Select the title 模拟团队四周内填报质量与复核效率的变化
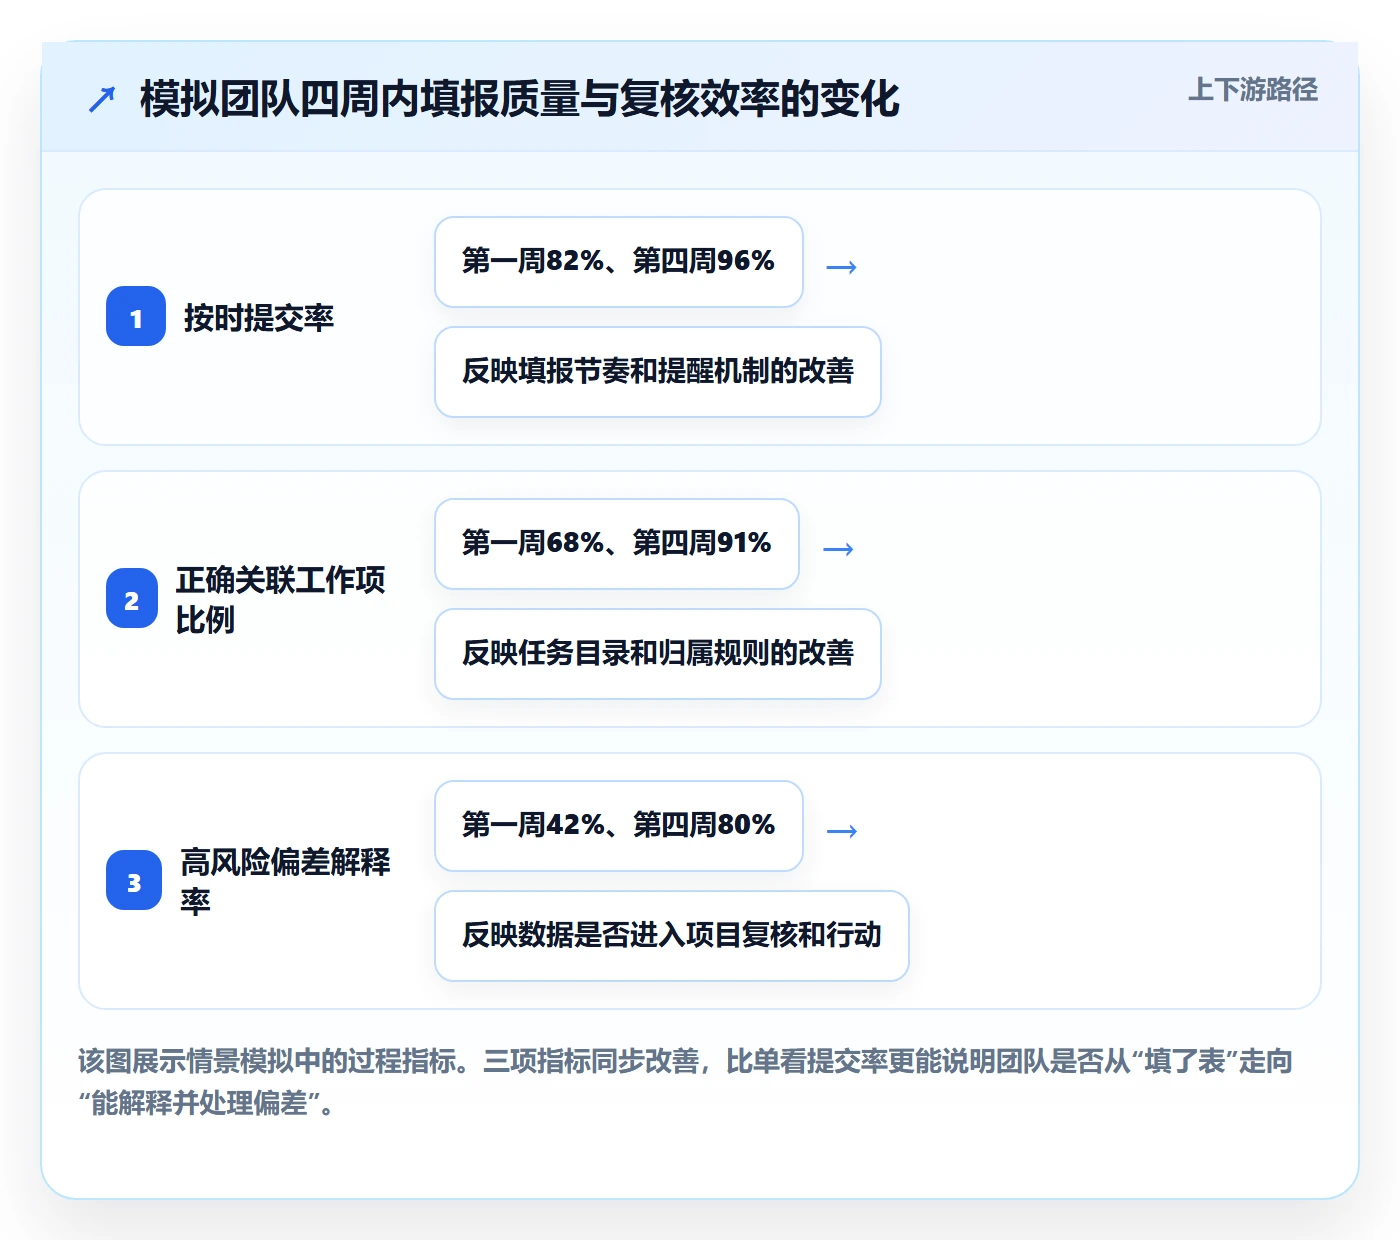 520,99
